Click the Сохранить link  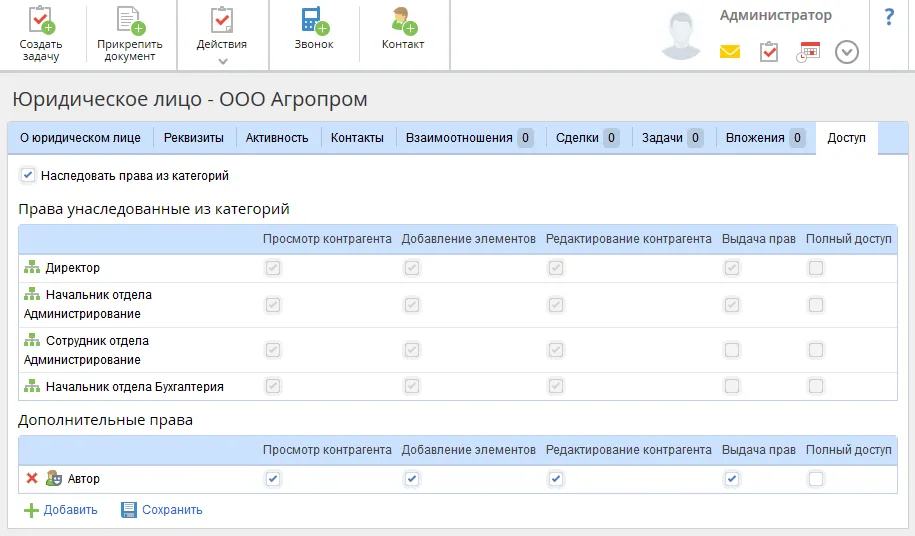tap(172, 510)
